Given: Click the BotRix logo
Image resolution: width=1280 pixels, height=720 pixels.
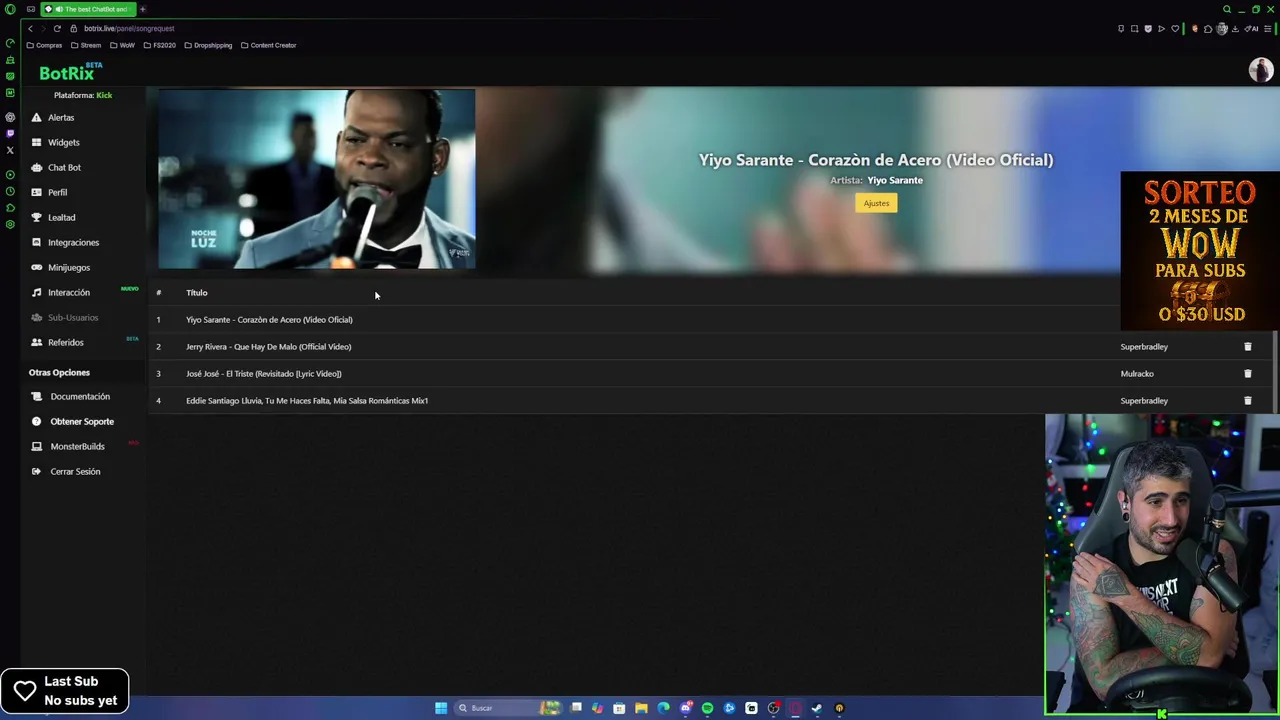Looking at the screenshot, I should click(70, 72).
